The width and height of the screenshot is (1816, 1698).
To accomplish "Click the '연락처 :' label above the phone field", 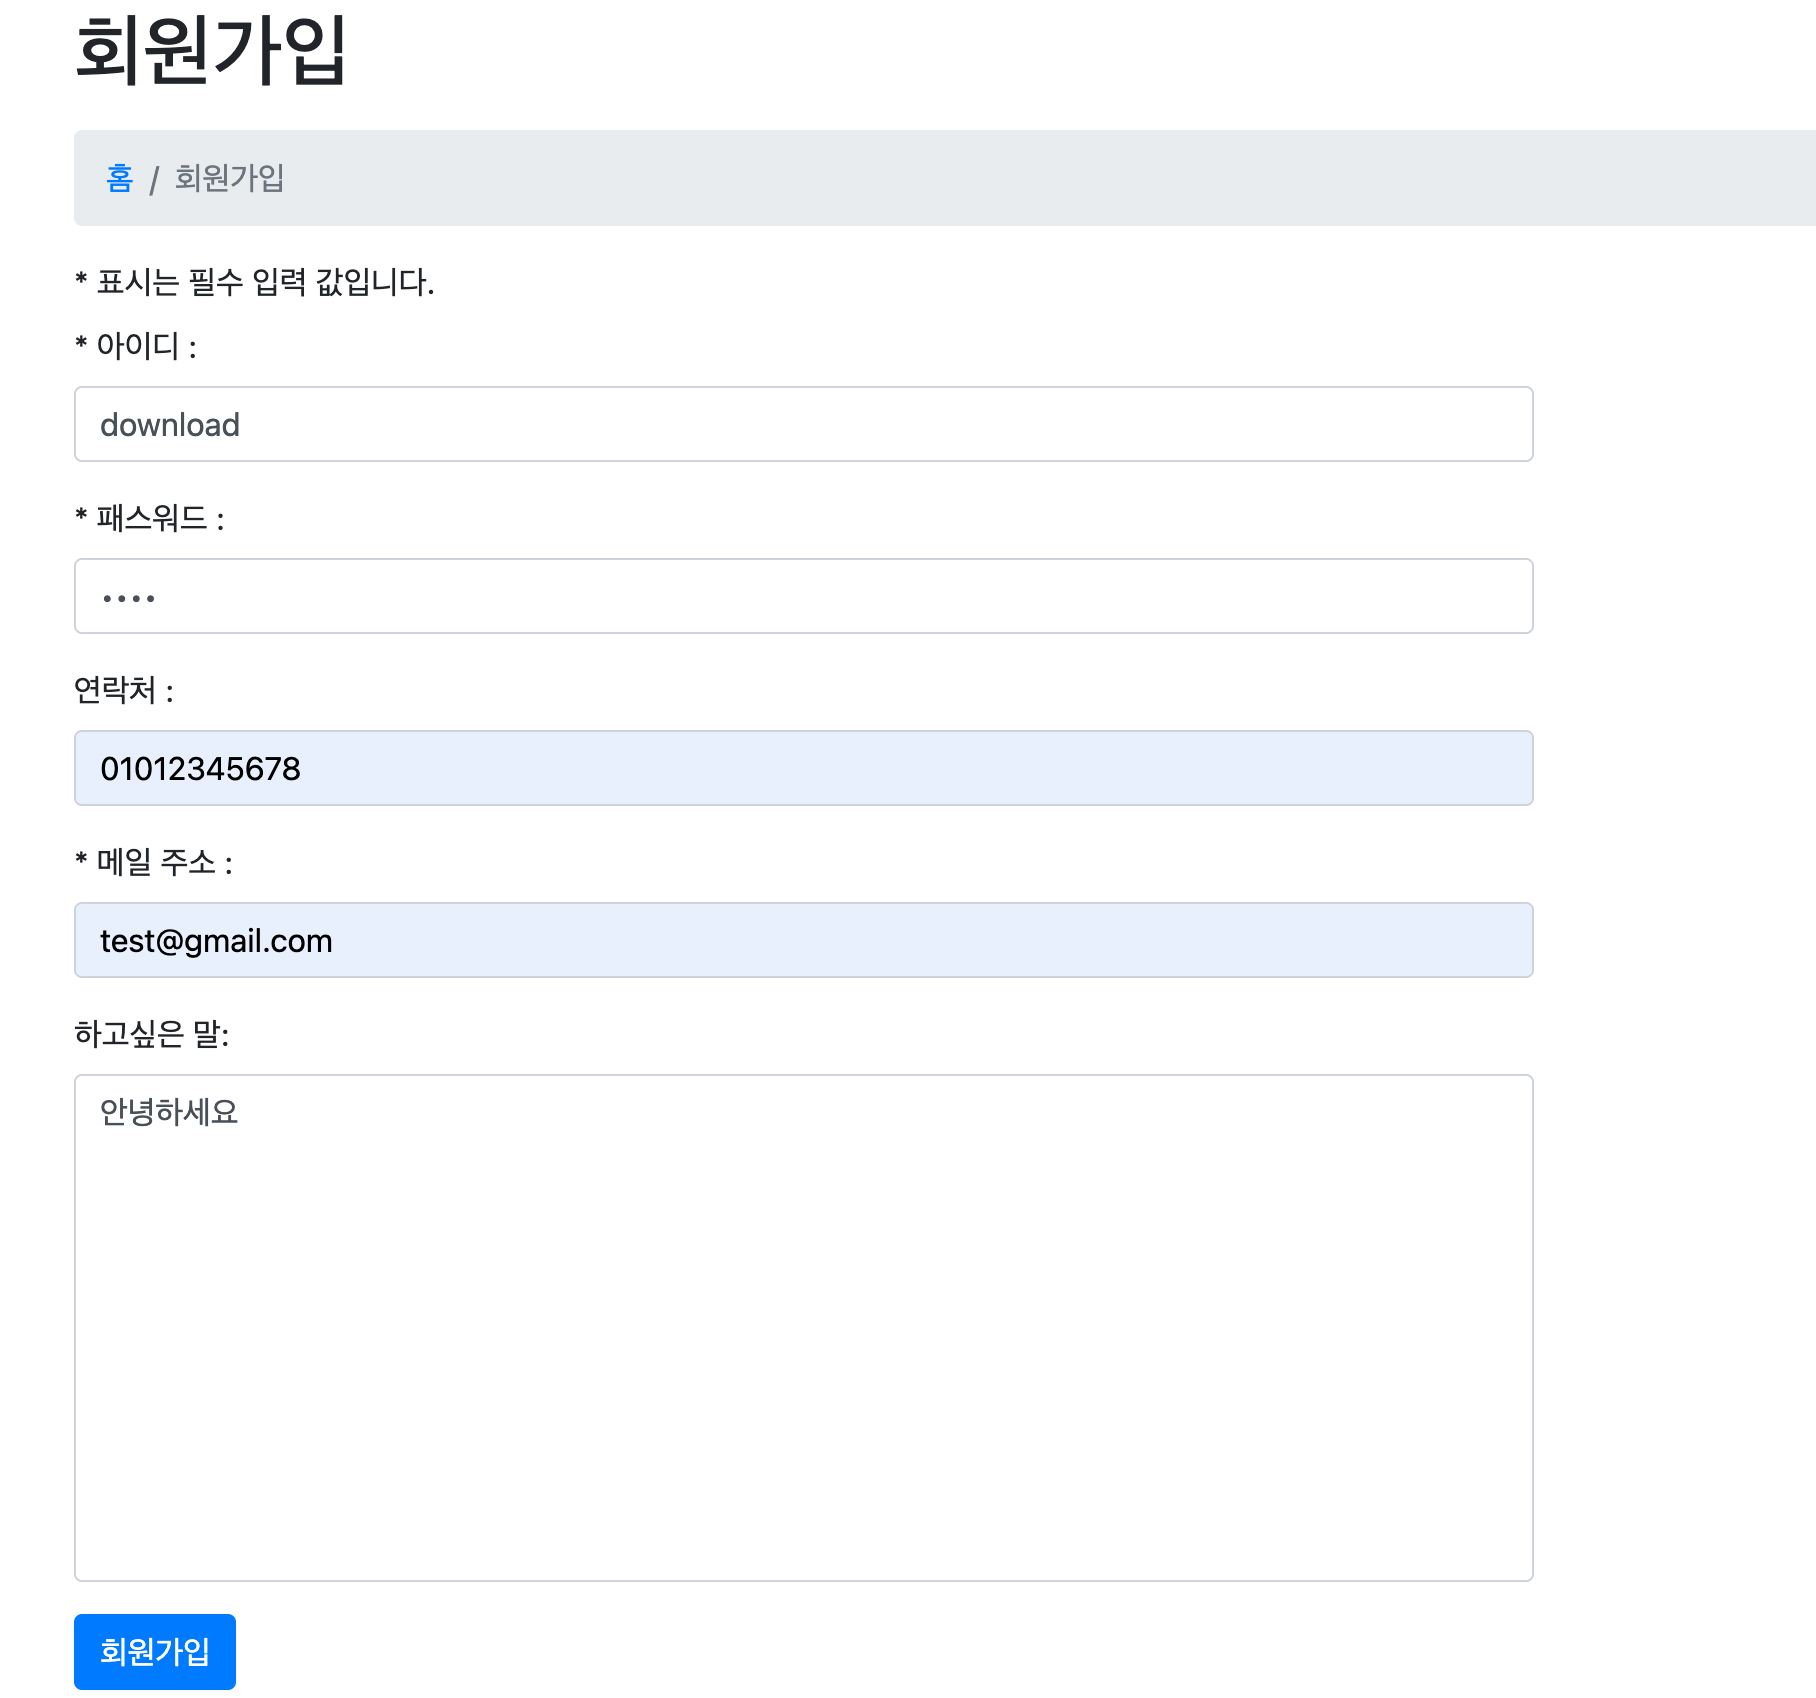I will pyautogui.click(x=123, y=688).
